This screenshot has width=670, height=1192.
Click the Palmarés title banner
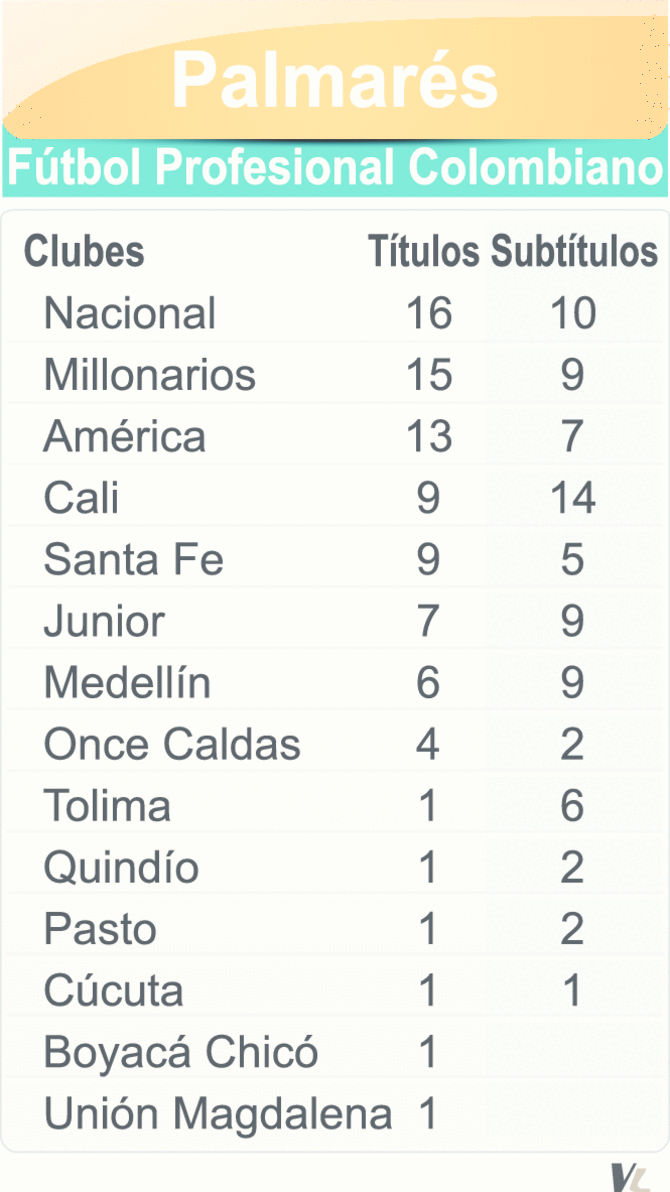coord(335,80)
